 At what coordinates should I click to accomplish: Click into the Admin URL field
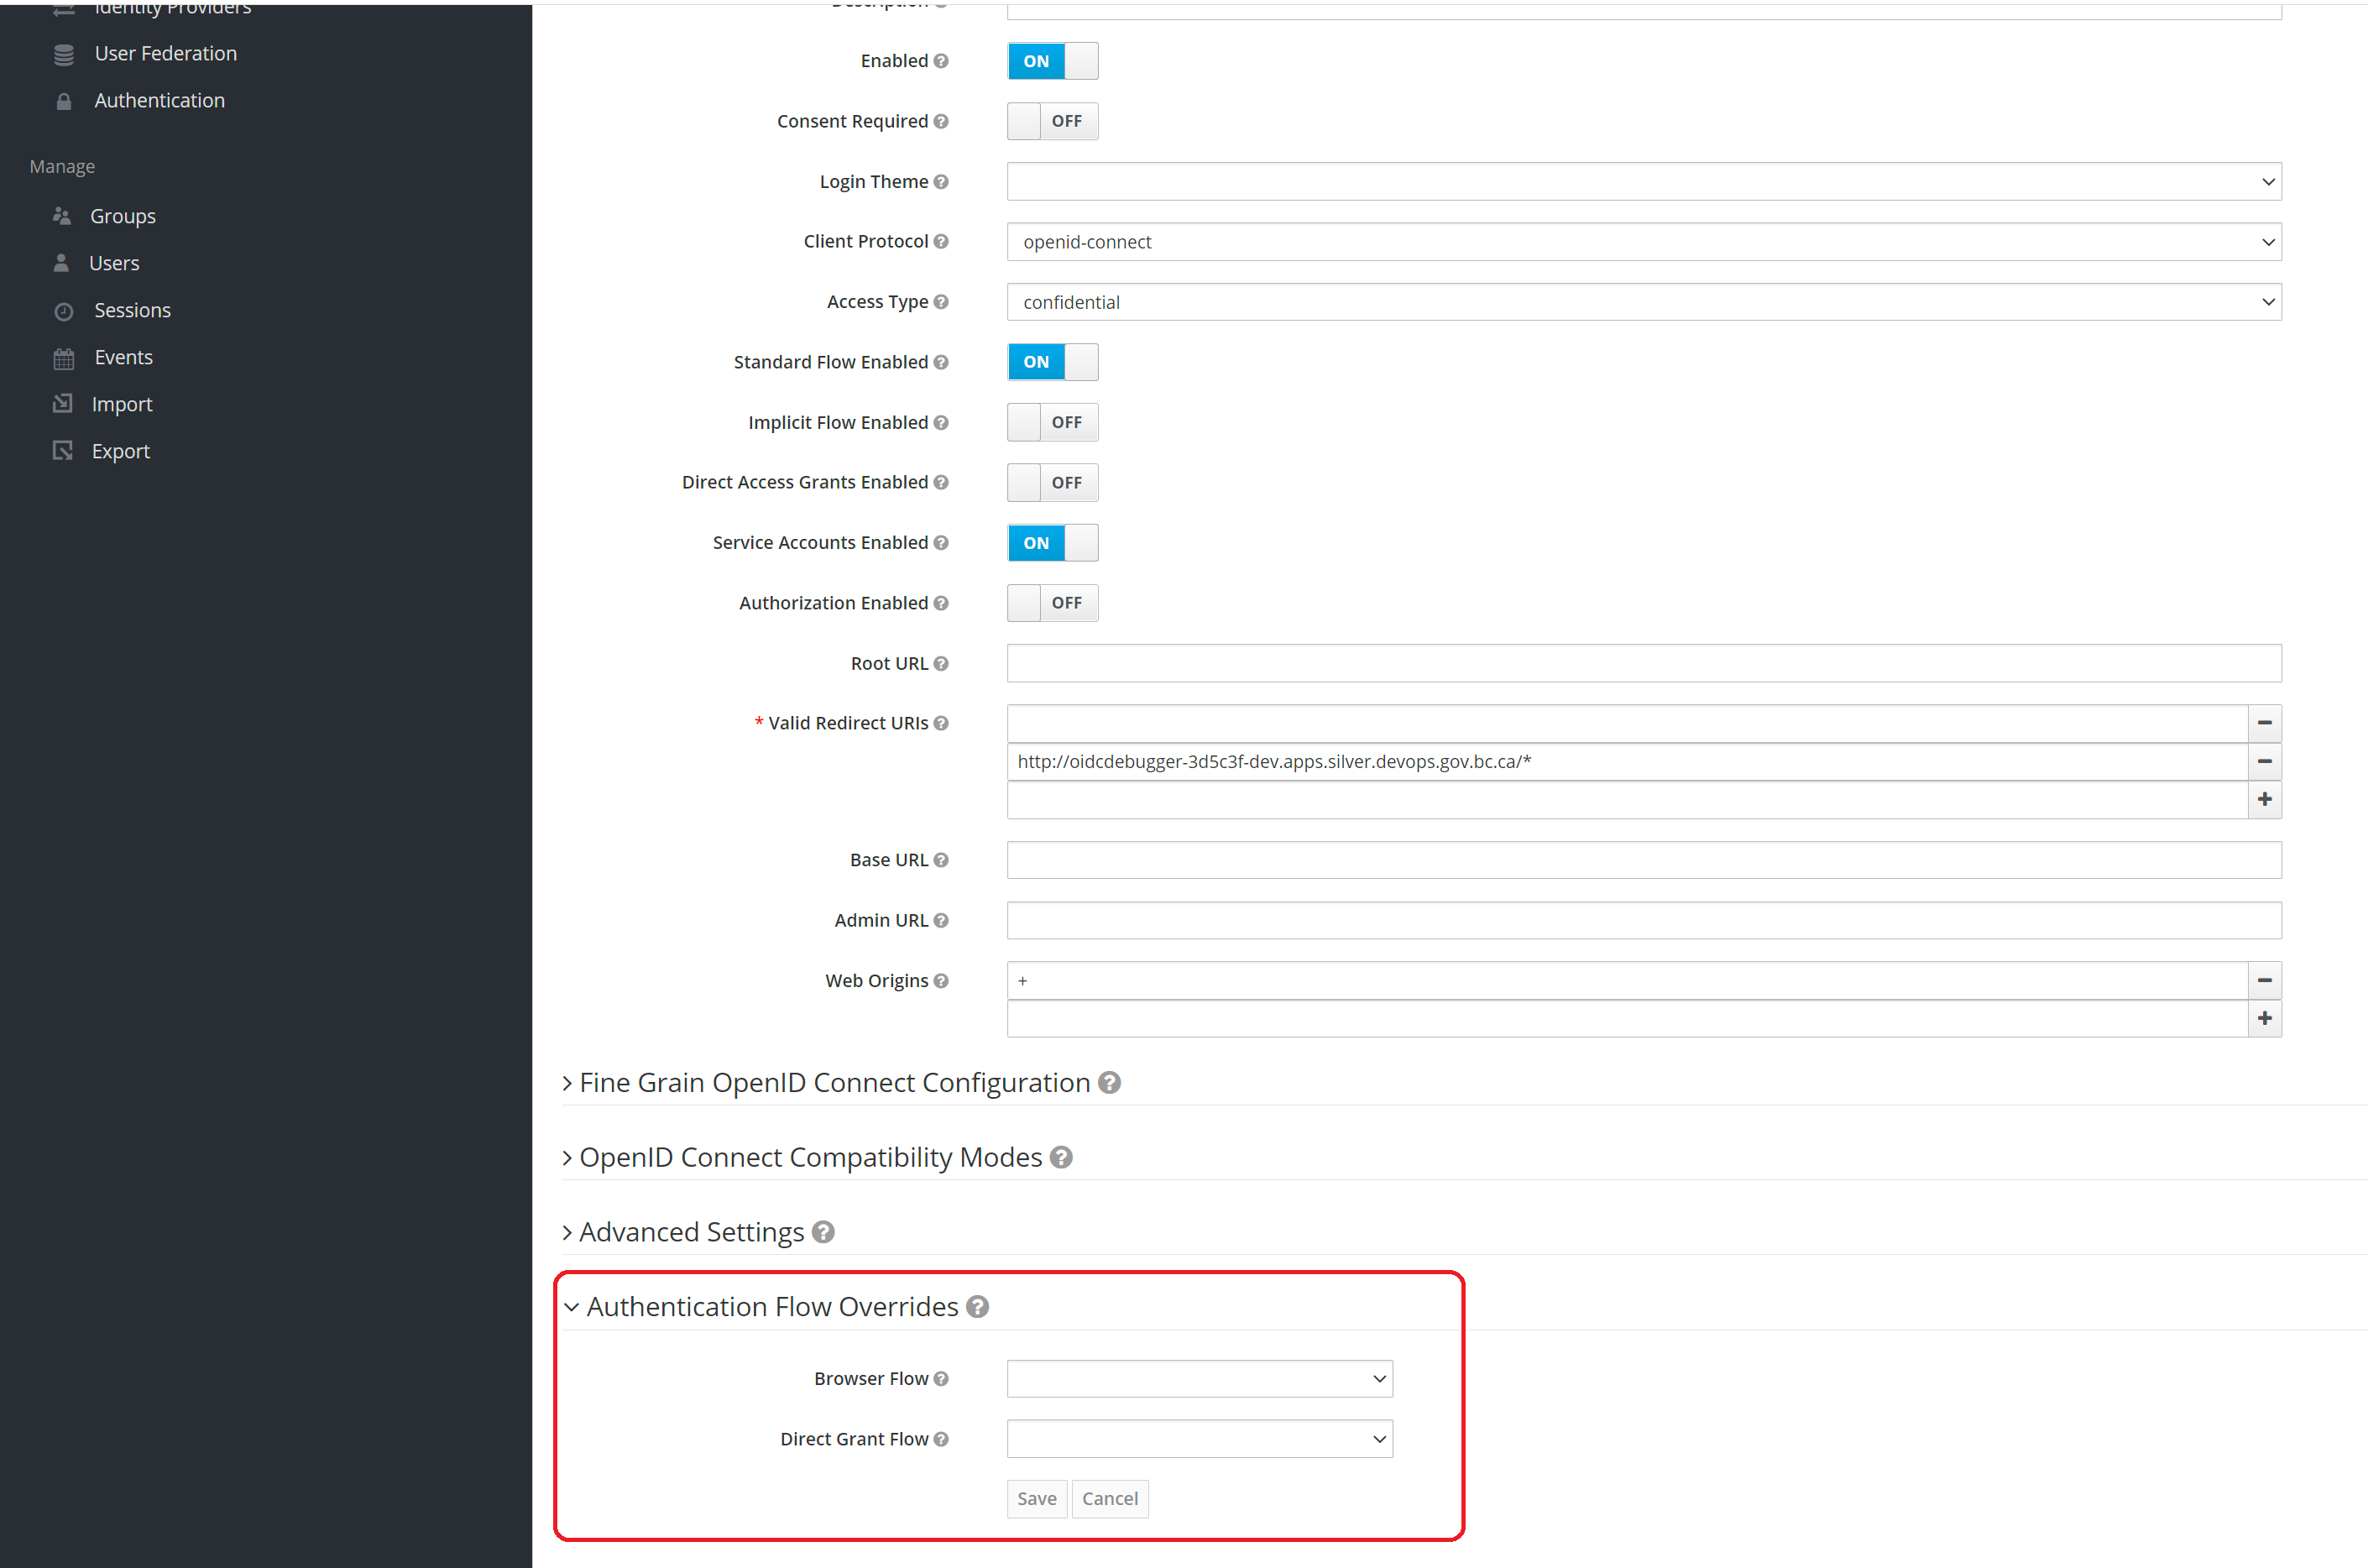tap(1644, 920)
